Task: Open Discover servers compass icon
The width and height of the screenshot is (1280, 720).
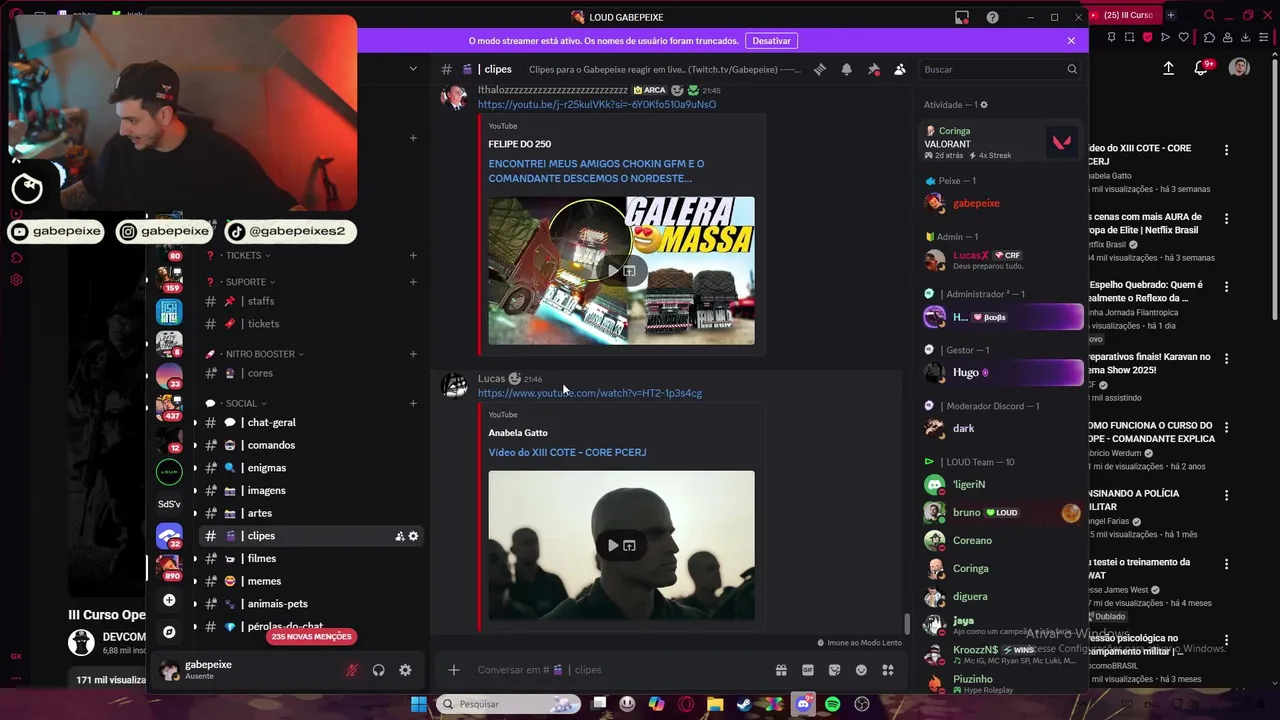Action: coord(169,632)
